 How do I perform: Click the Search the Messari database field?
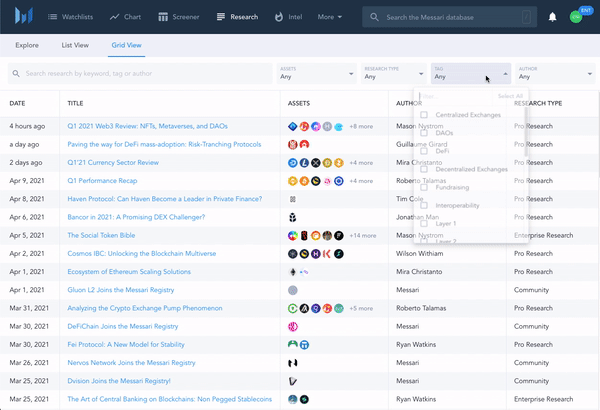point(450,17)
